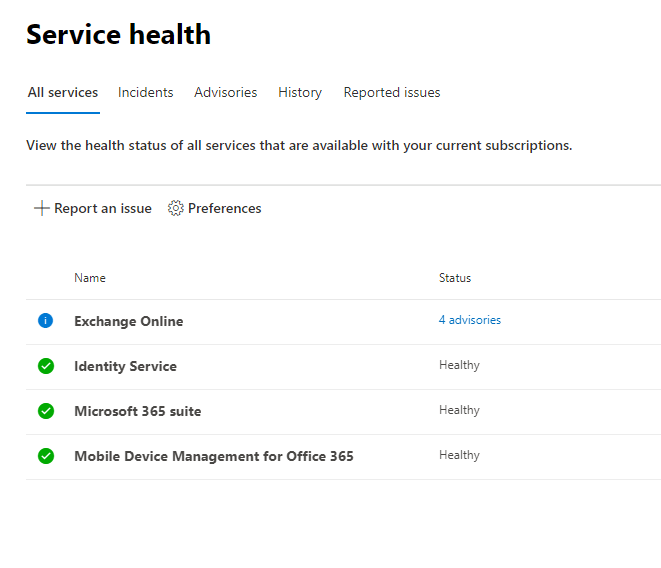Select the Microsoft 365 suite name
Viewport: 661px width, 568px height.
(137, 411)
